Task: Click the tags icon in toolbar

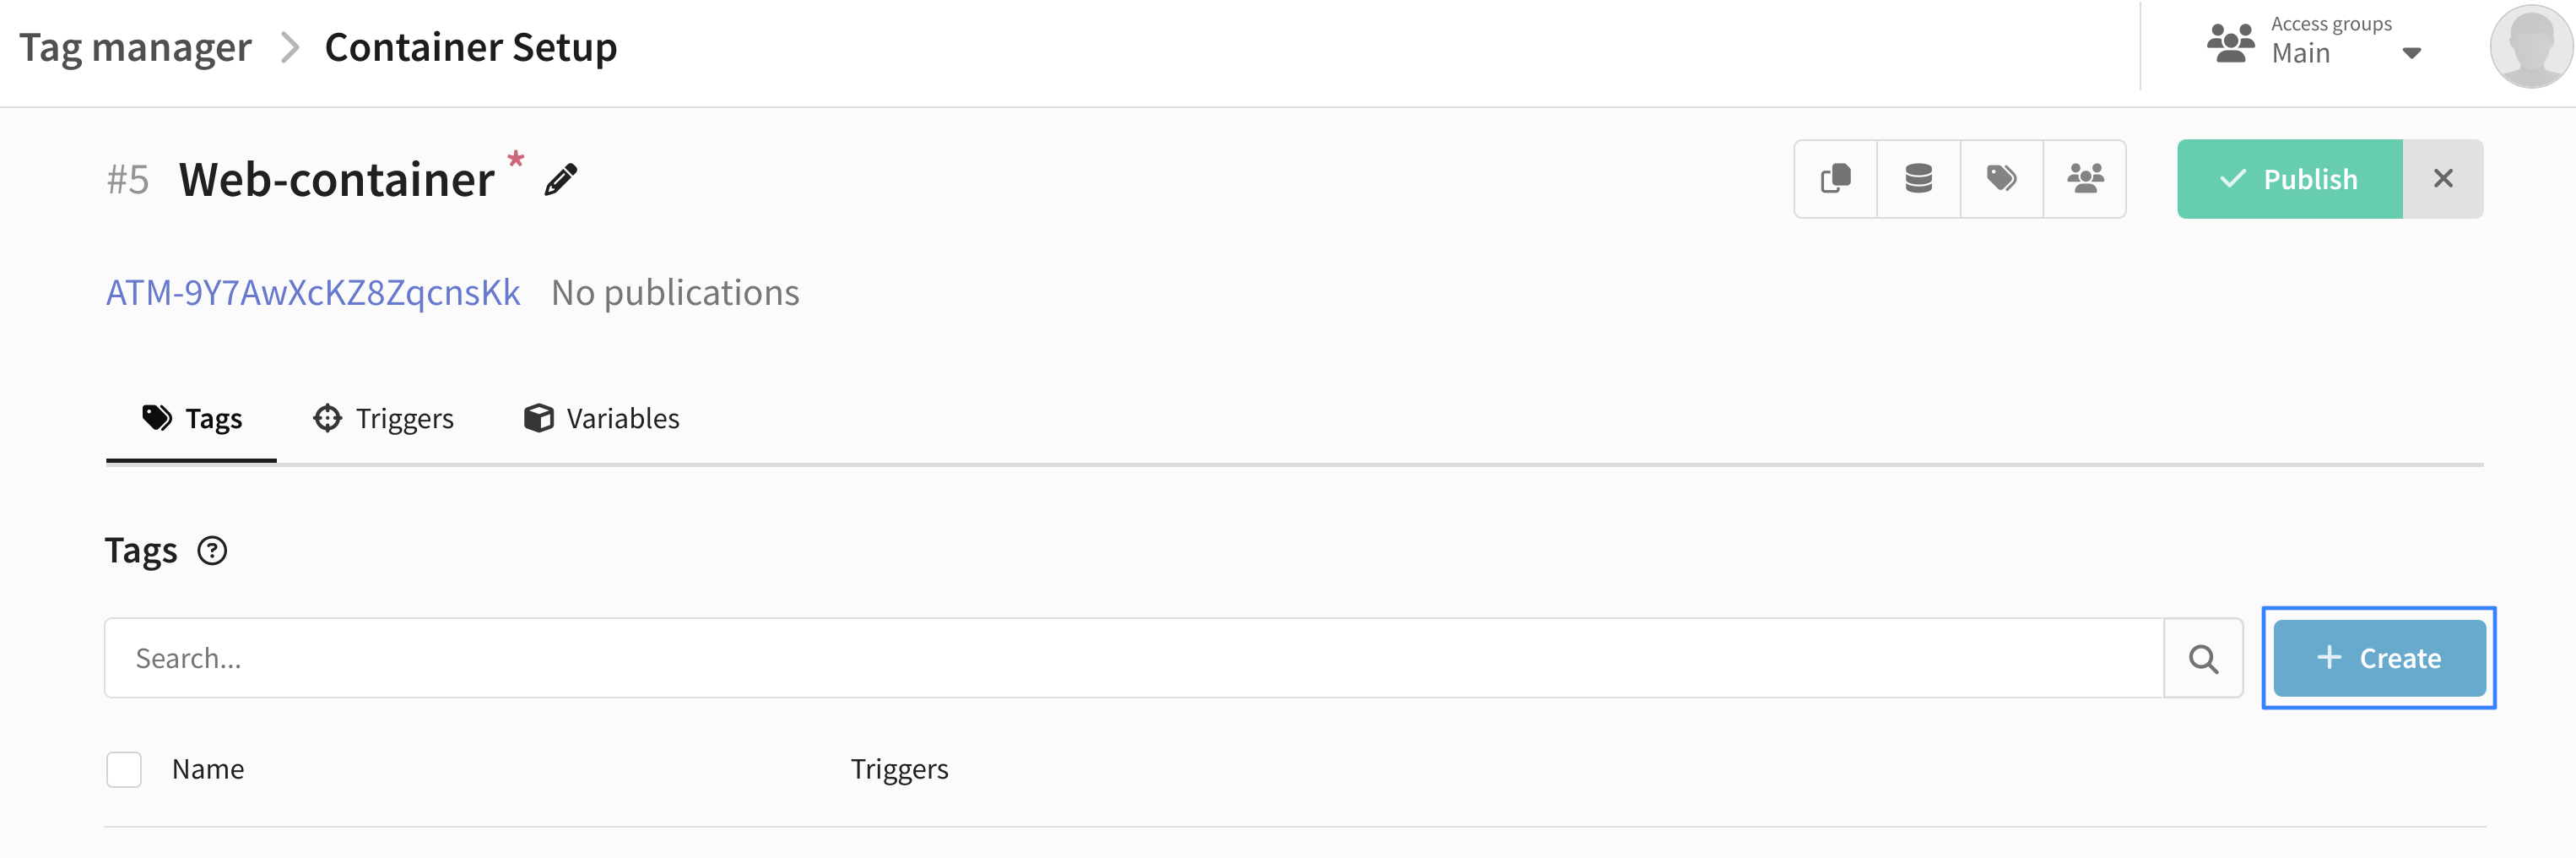Action: point(2001,179)
